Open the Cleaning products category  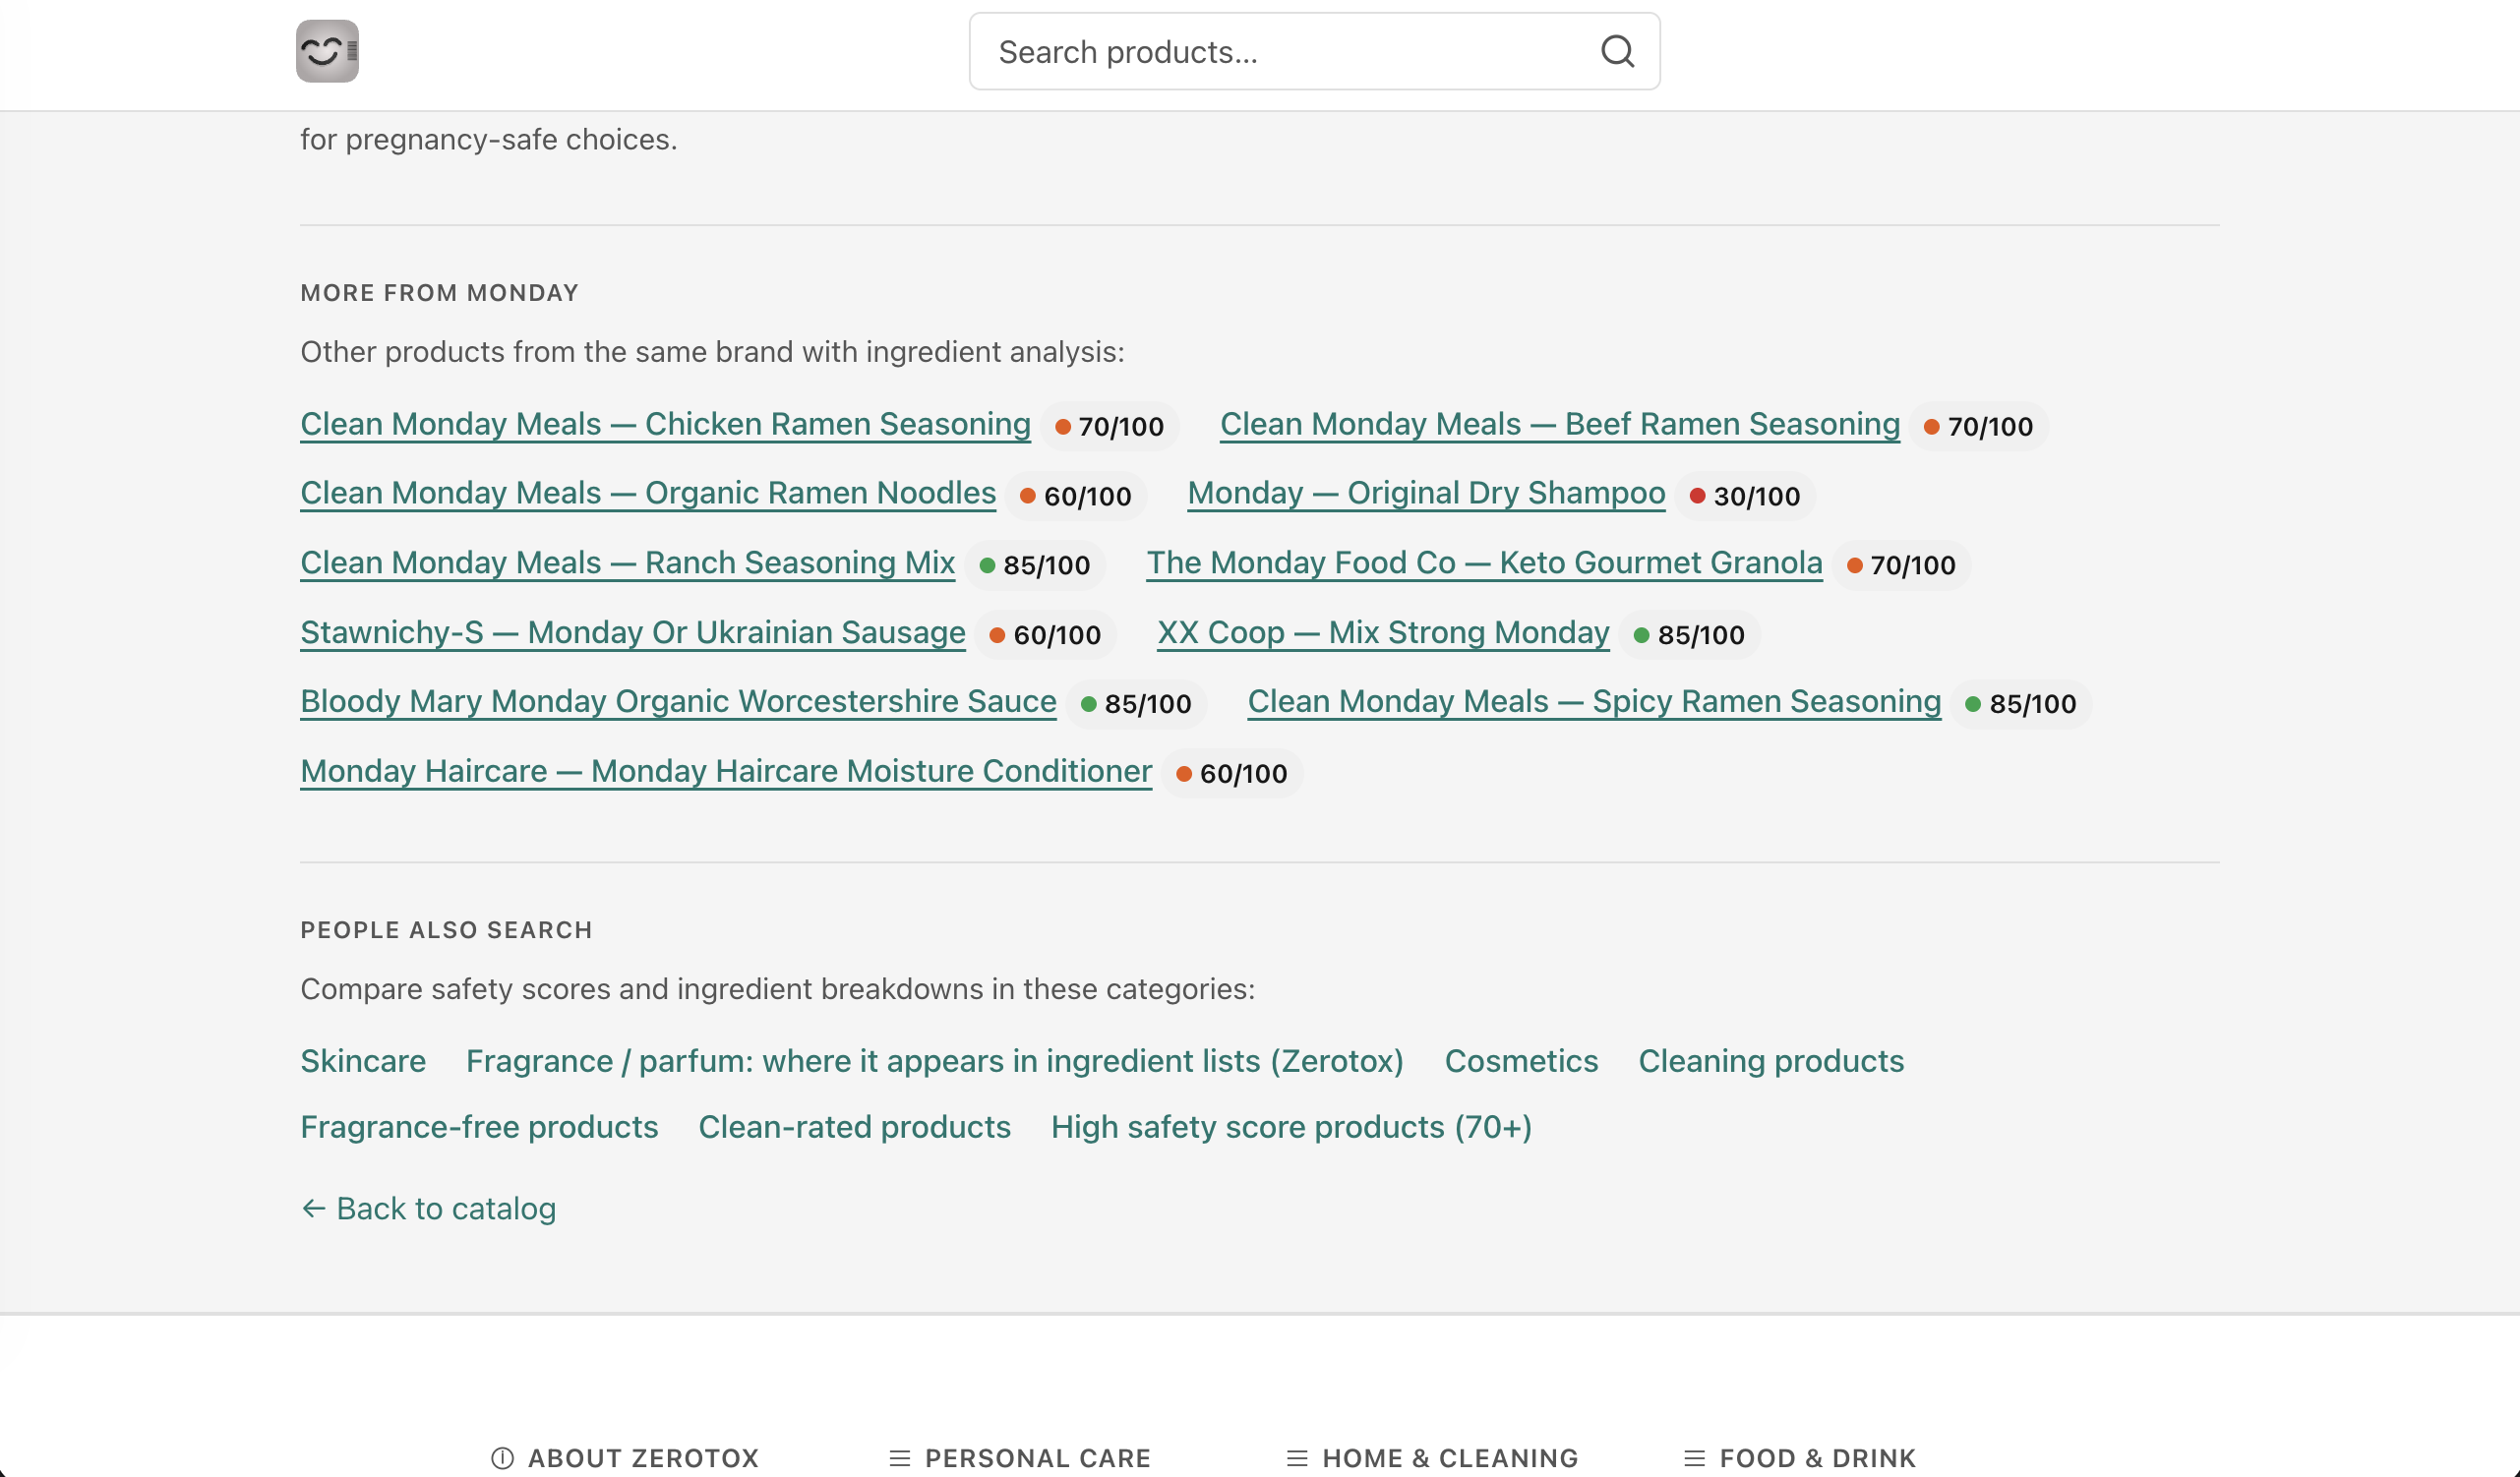(x=1770, y=1060)
